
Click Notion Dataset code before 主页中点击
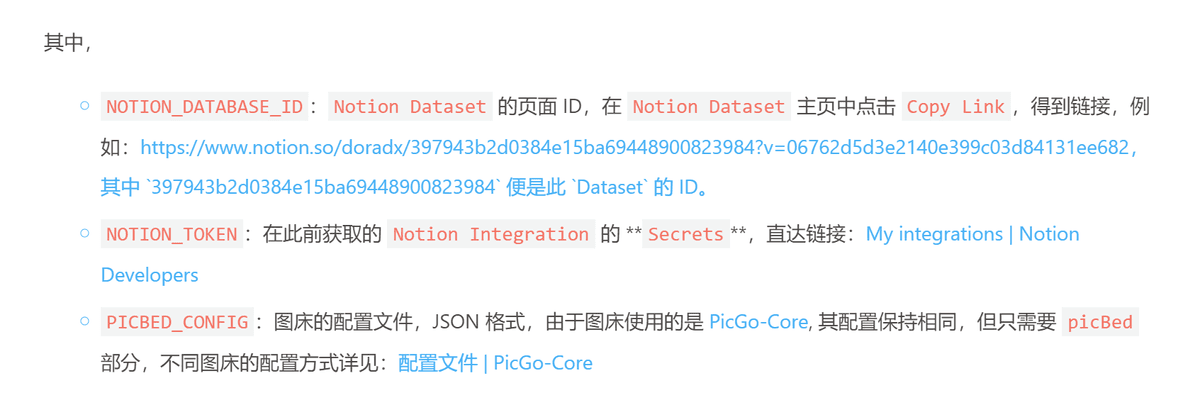[x=708, y=107]
